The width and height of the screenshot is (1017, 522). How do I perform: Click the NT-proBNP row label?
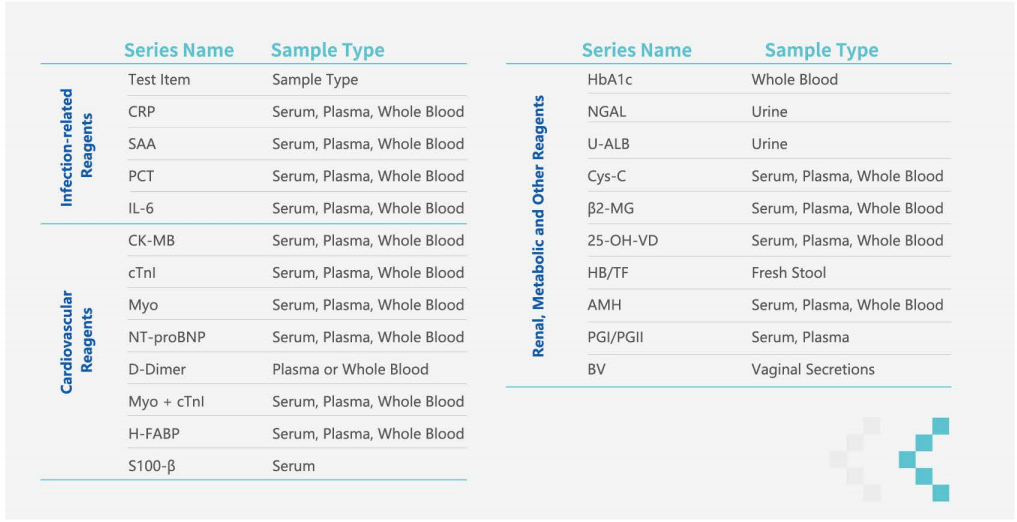pos(167,337)
